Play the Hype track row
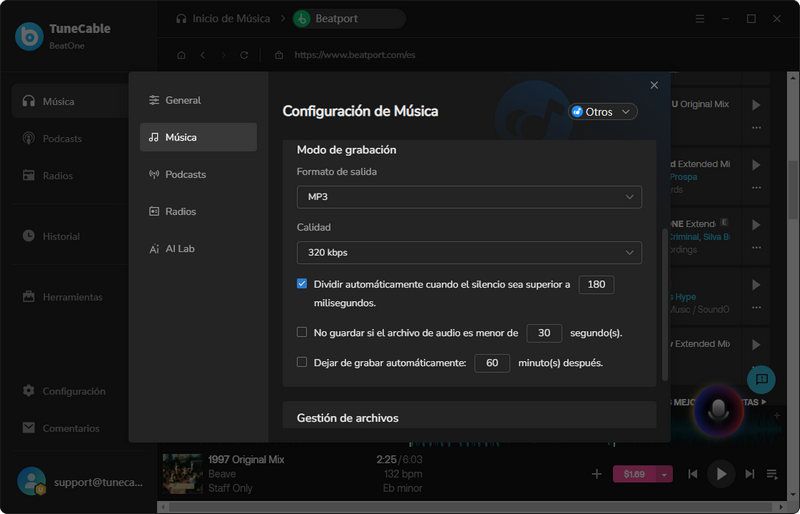 756,285
